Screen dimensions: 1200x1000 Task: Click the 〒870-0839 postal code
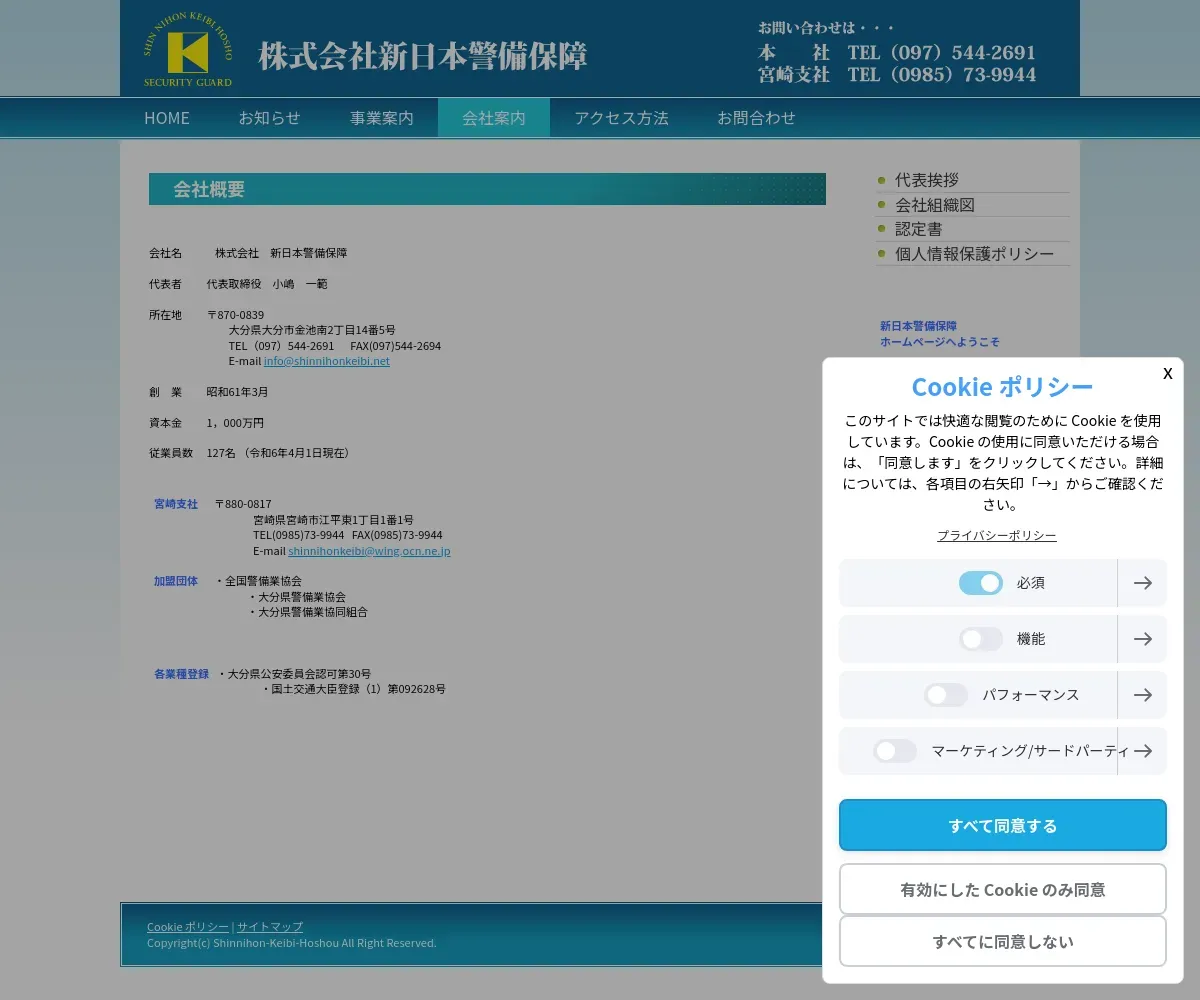click(235, 315)
